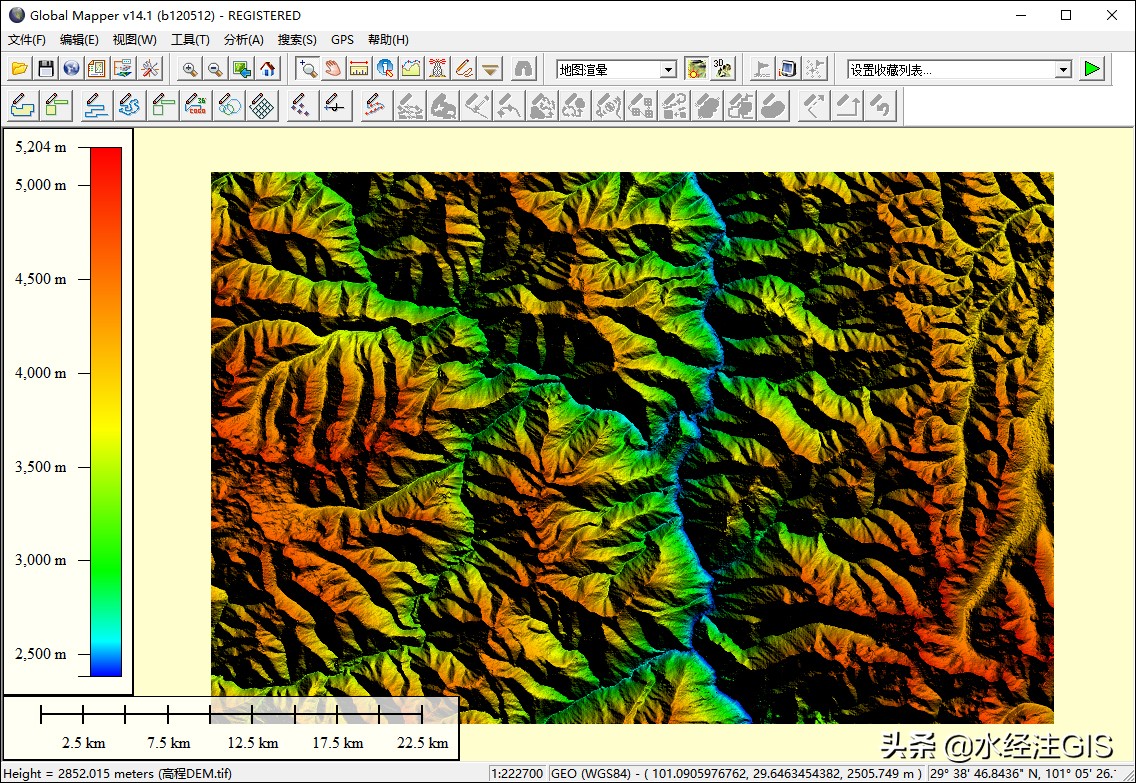The height and width of the screenshot is (783, 1136).
Task: Select the dotted red line pencil tool
Action: pos(374,106)
